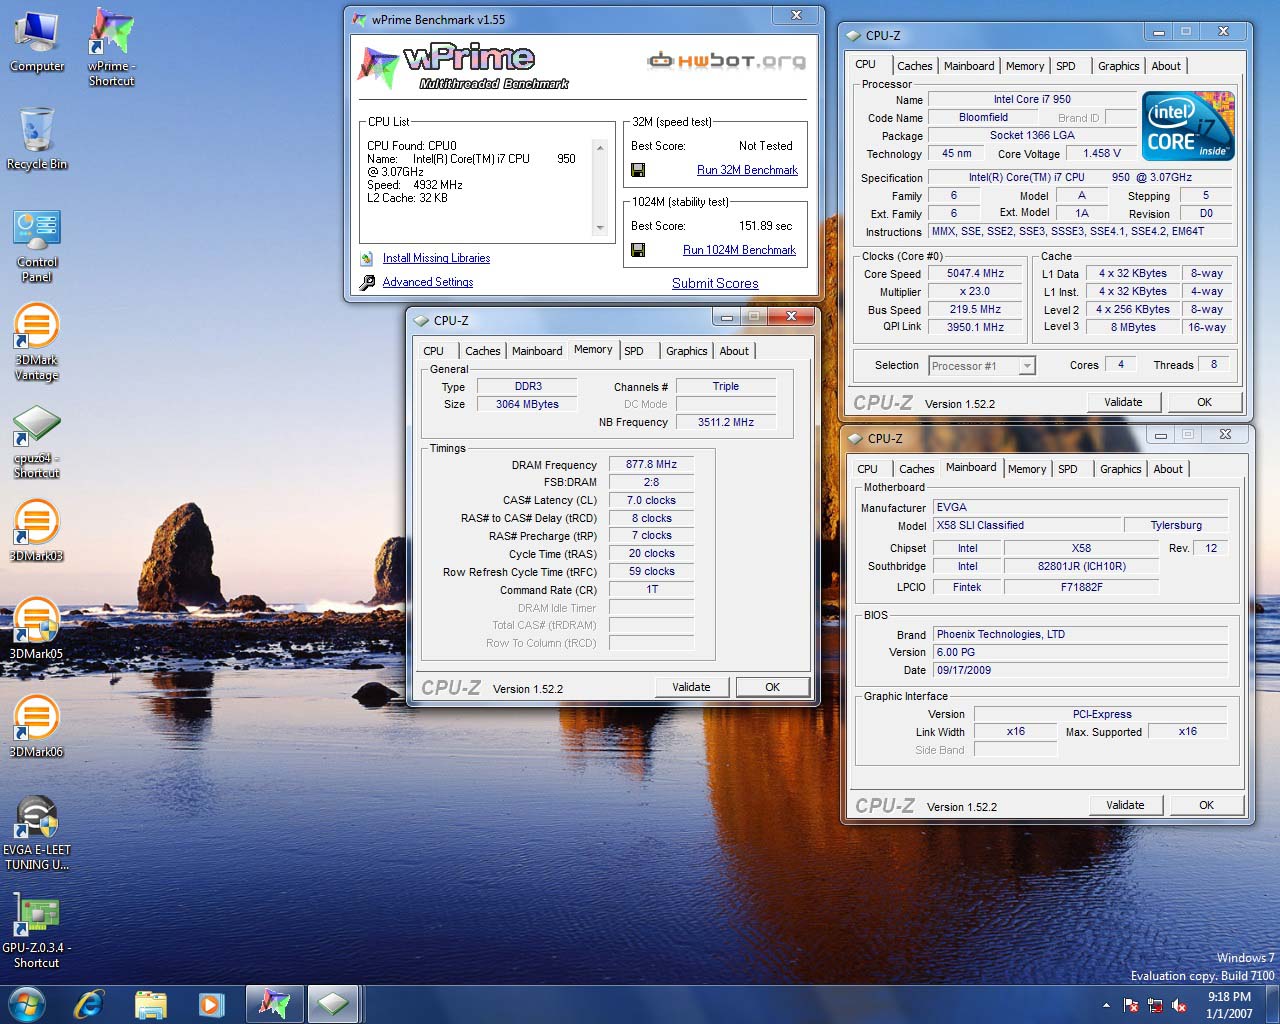The image size is (1280, 1024).
Task: Click Validate in CPU-Z Memory window
Action: (691, 687)
